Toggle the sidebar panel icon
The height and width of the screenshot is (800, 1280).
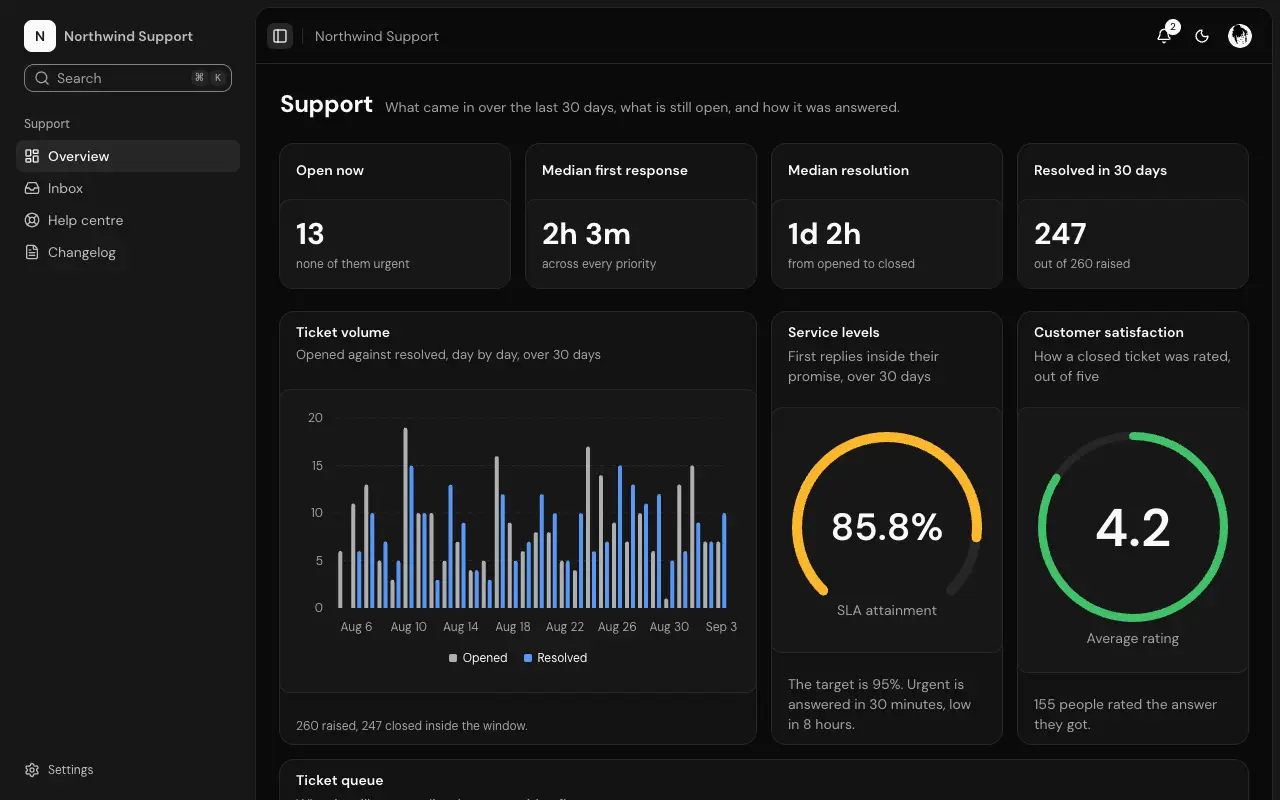pos(280,36)
